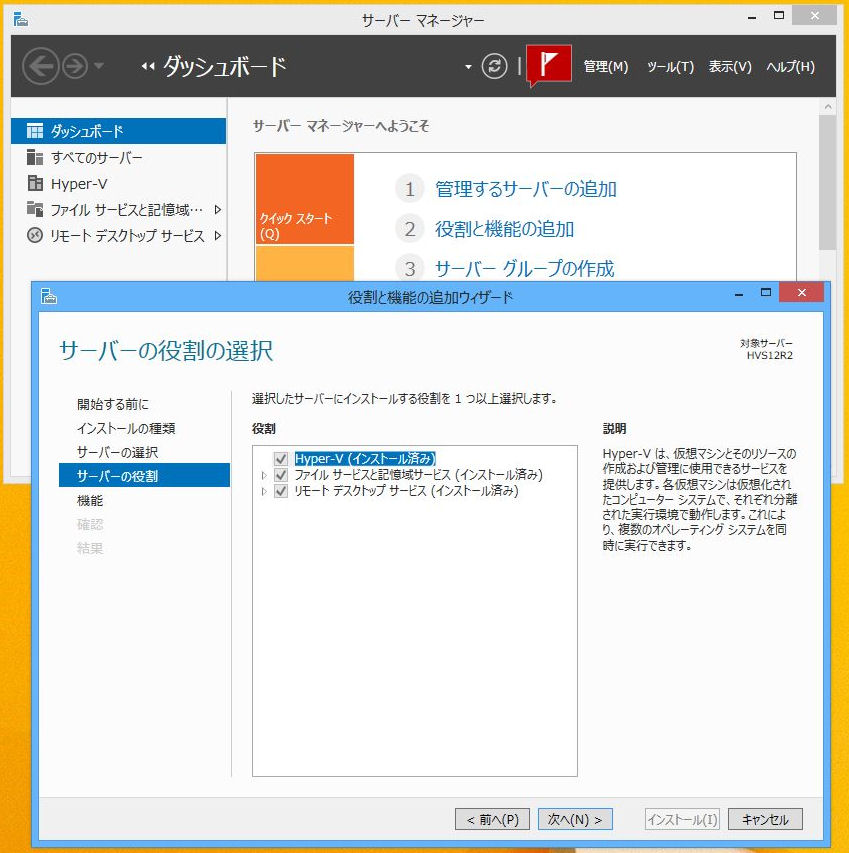Image resolution: width=849 pixels, height=853 pixels.
Task: Expand ファイル サービスと記憶域 sidebar arrow
Action: pyautogui.click(x=218, y=210)
